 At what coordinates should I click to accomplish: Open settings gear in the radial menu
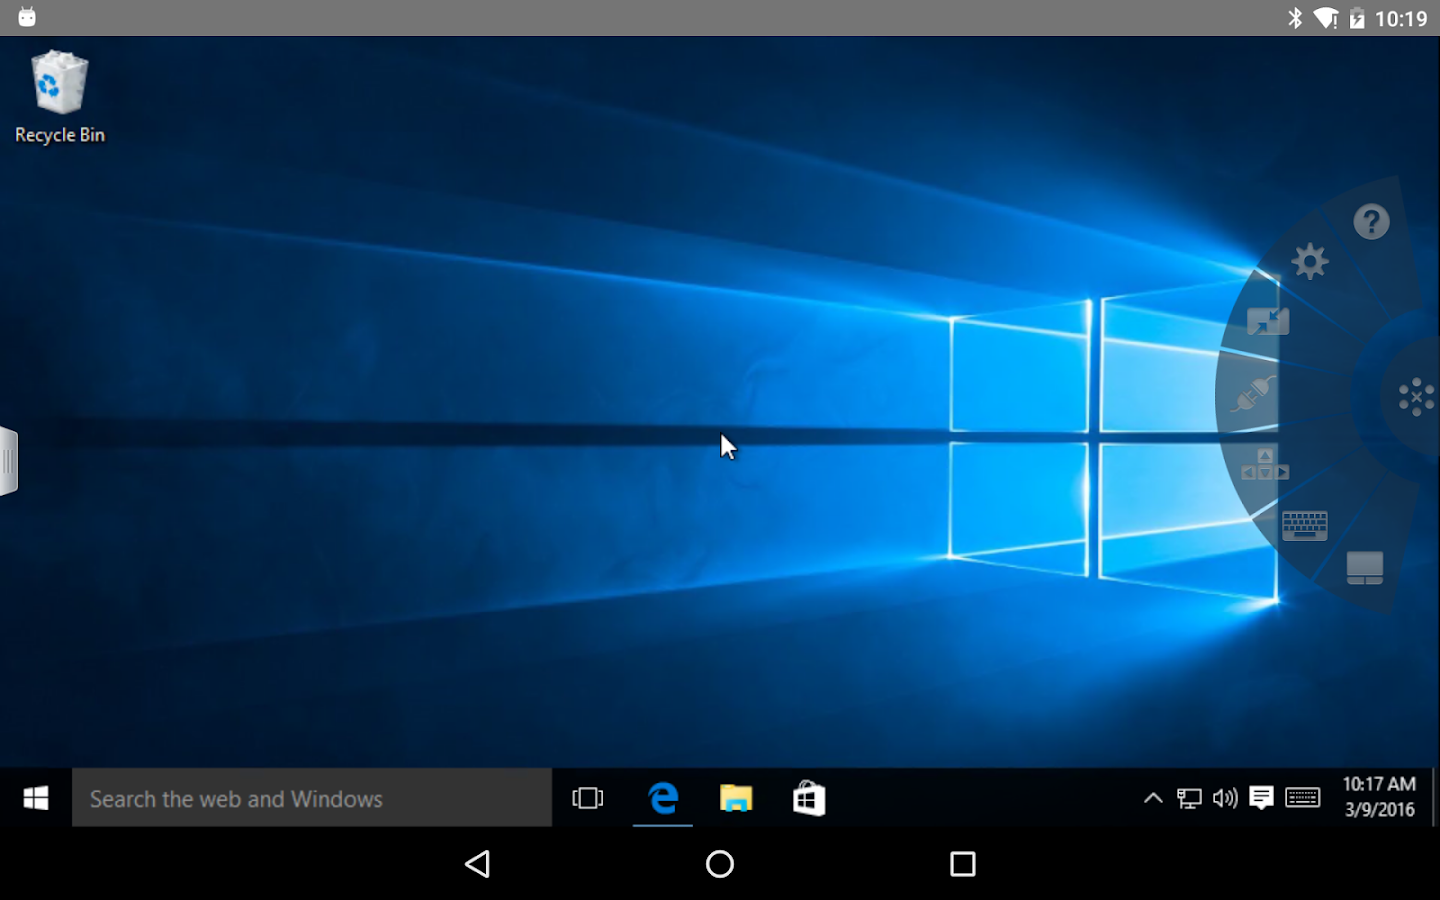tap(1310, 262)
